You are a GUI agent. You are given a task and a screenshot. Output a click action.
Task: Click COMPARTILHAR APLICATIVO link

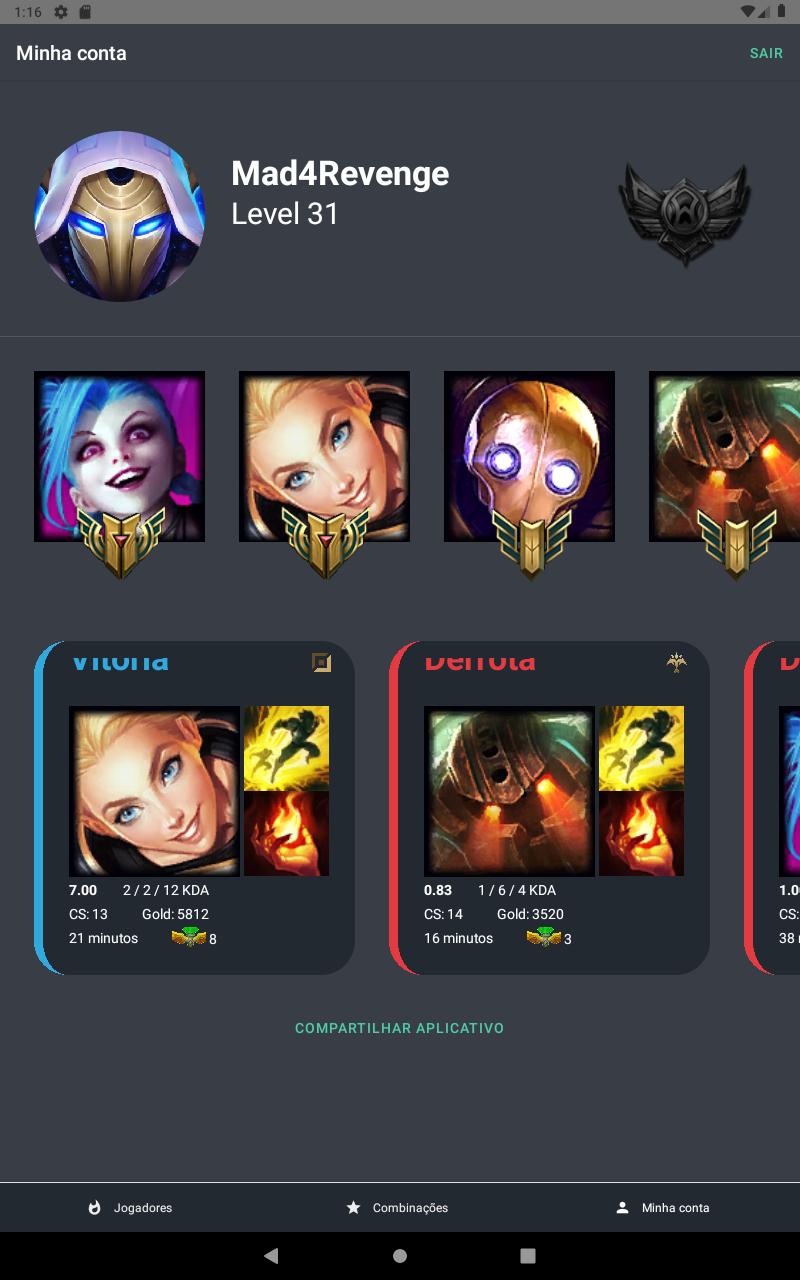tap(400, 1028)
